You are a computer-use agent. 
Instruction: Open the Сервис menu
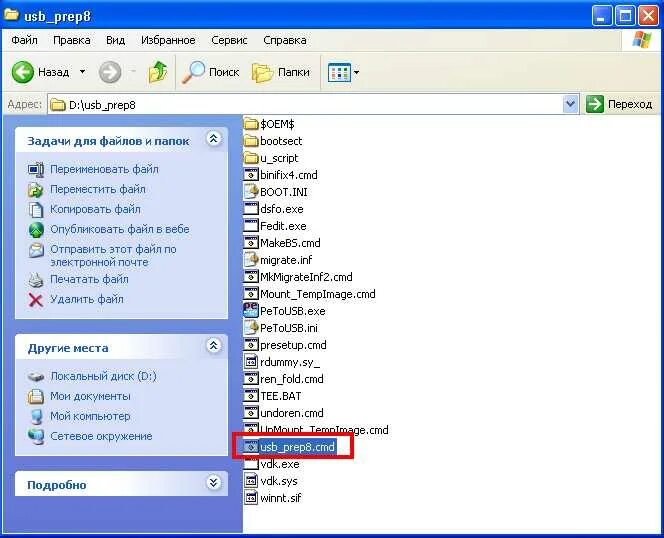pyautogui.click(x=229, y=40)
